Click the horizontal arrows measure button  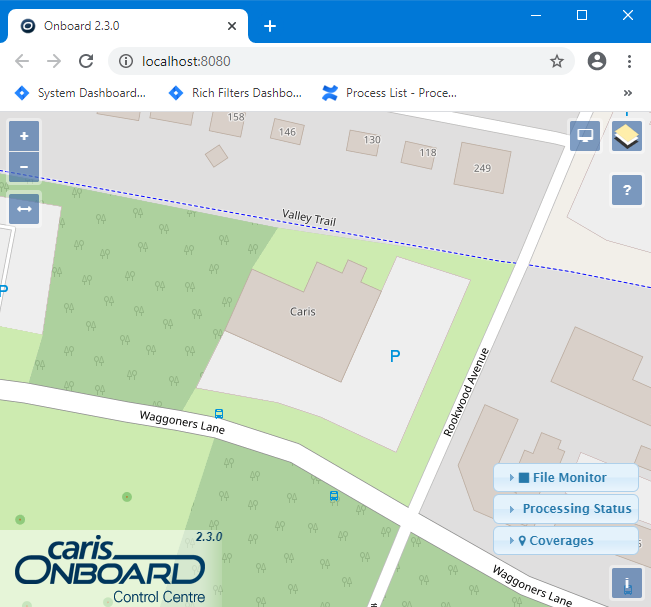coord(24,209)
